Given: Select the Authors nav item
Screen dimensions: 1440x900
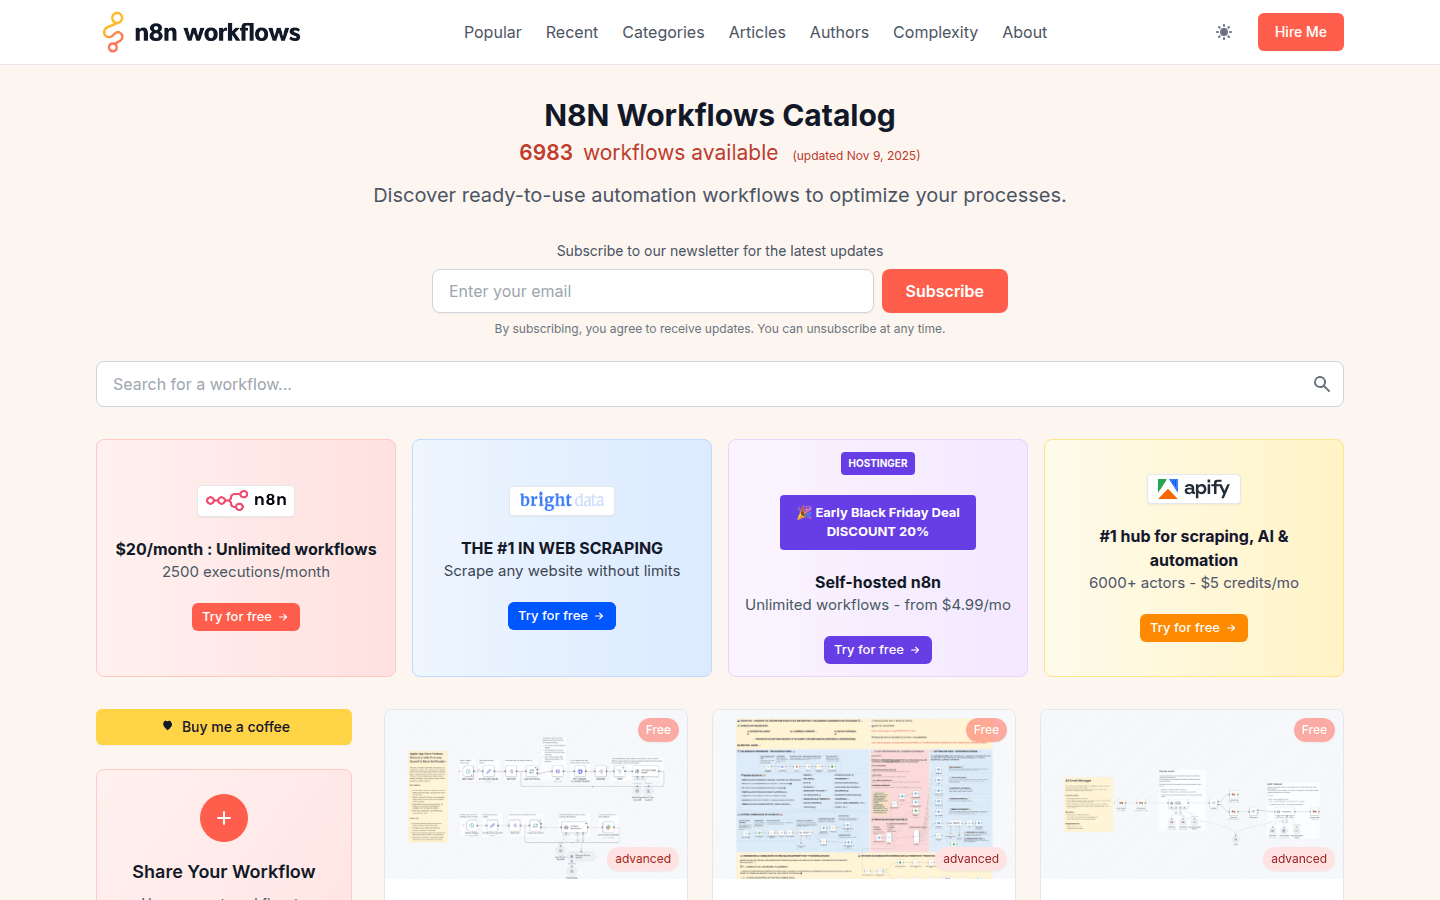Looking at the screenshot, I should coord(839,32).
